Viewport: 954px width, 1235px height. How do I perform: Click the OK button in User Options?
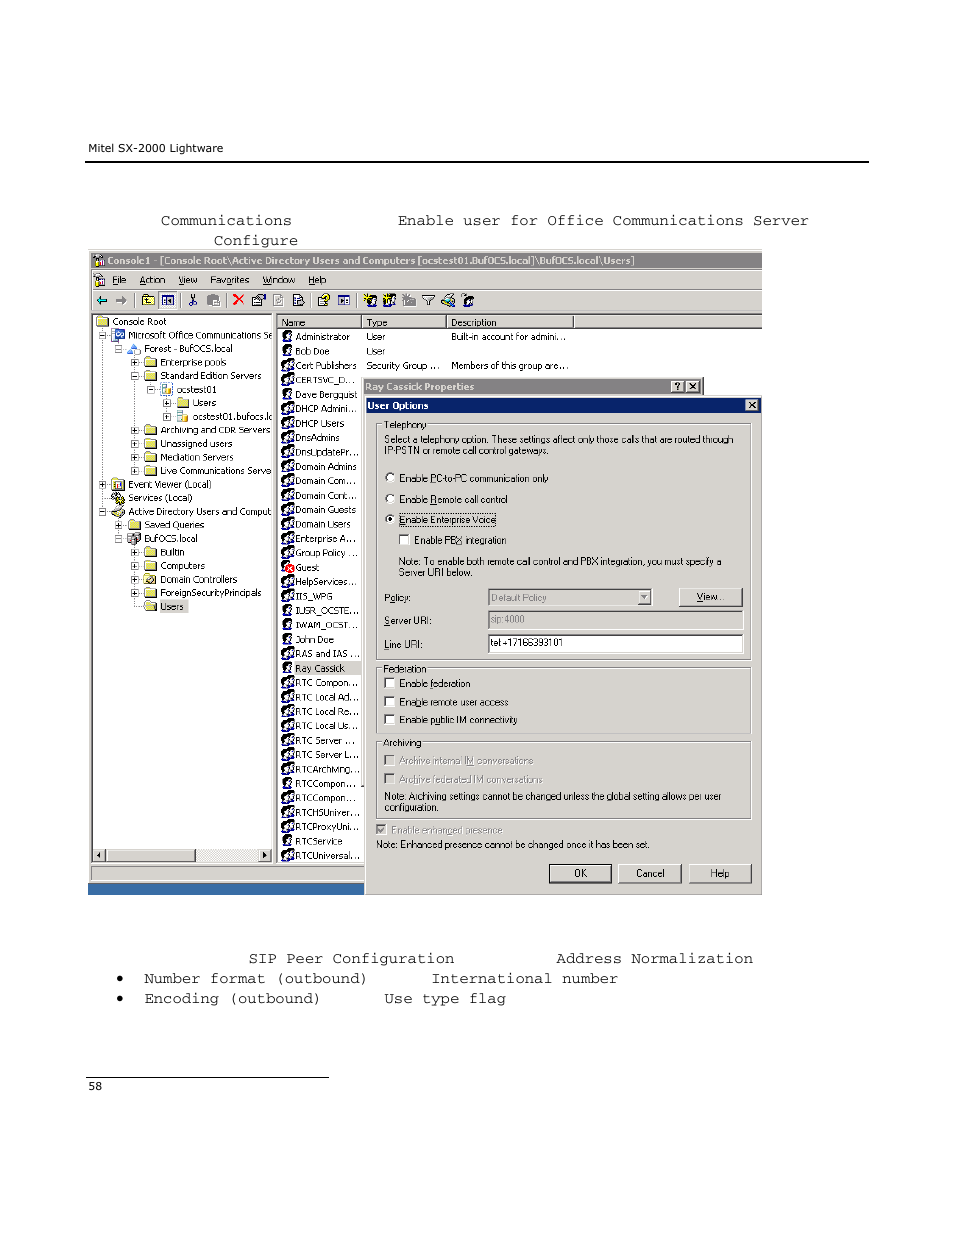[580, 873]
